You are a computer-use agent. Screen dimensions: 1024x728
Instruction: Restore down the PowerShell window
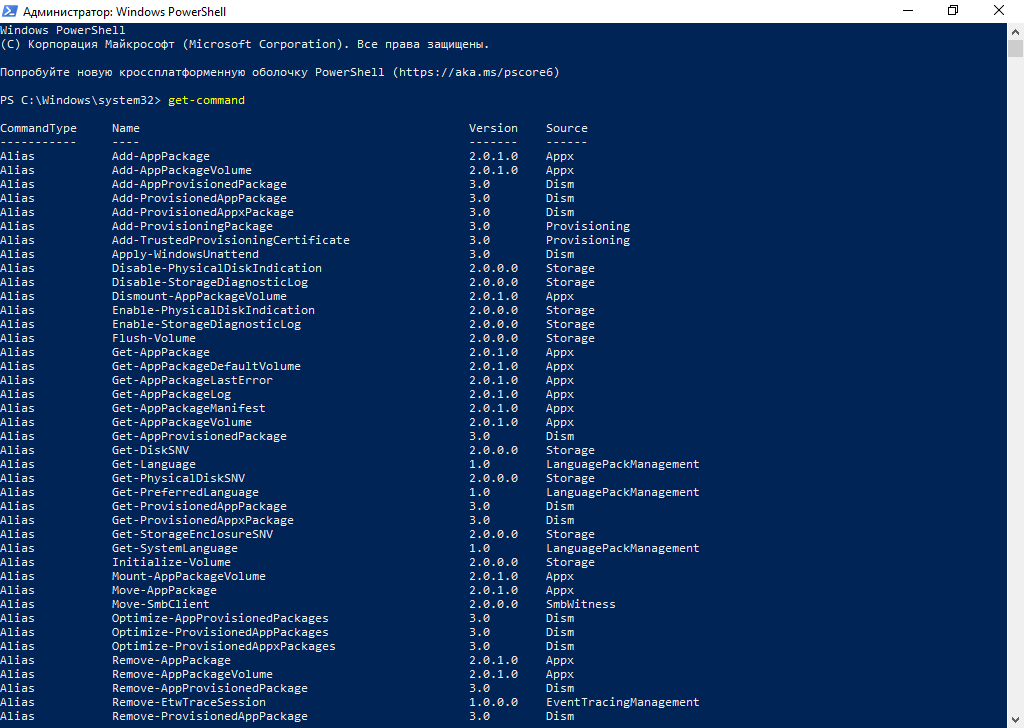(x=952, y=10)
